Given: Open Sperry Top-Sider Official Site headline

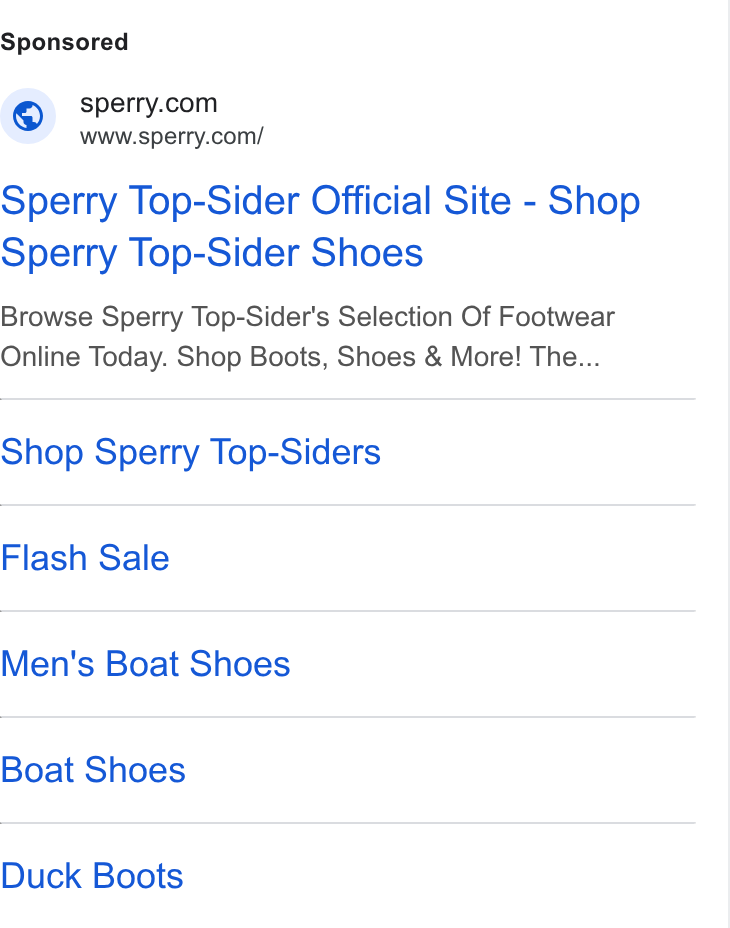Looking at the screenshot, I should tap(320, 227).
